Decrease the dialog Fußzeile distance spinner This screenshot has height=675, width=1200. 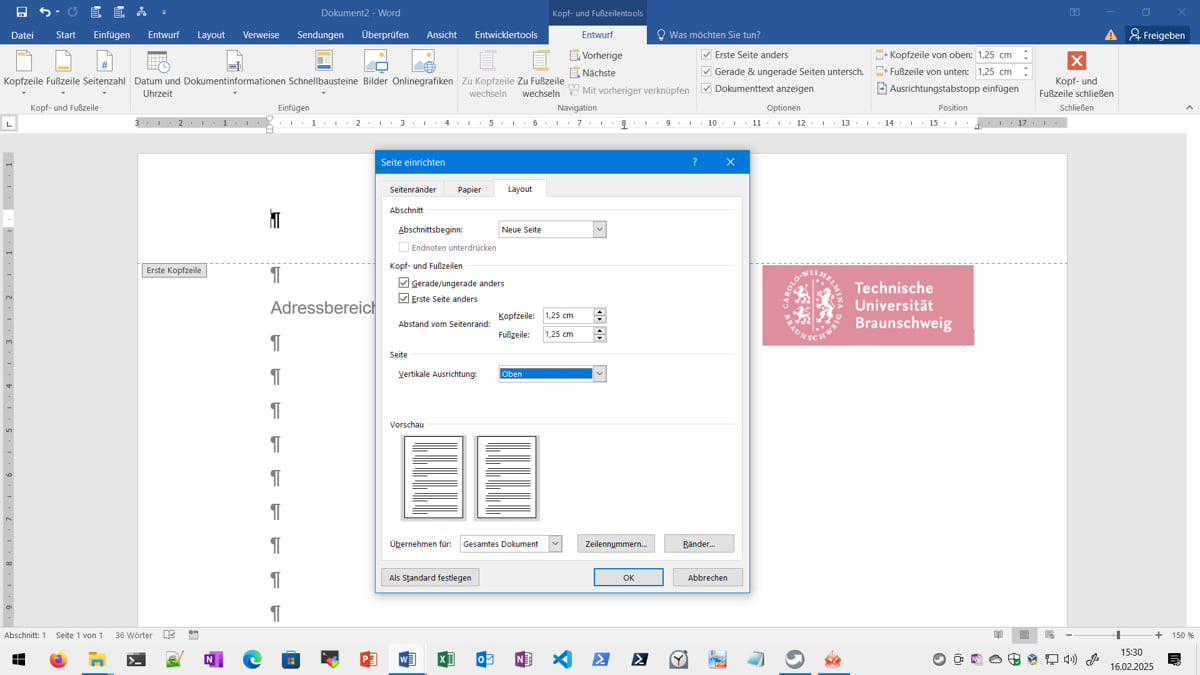click(x=600, y=338)
